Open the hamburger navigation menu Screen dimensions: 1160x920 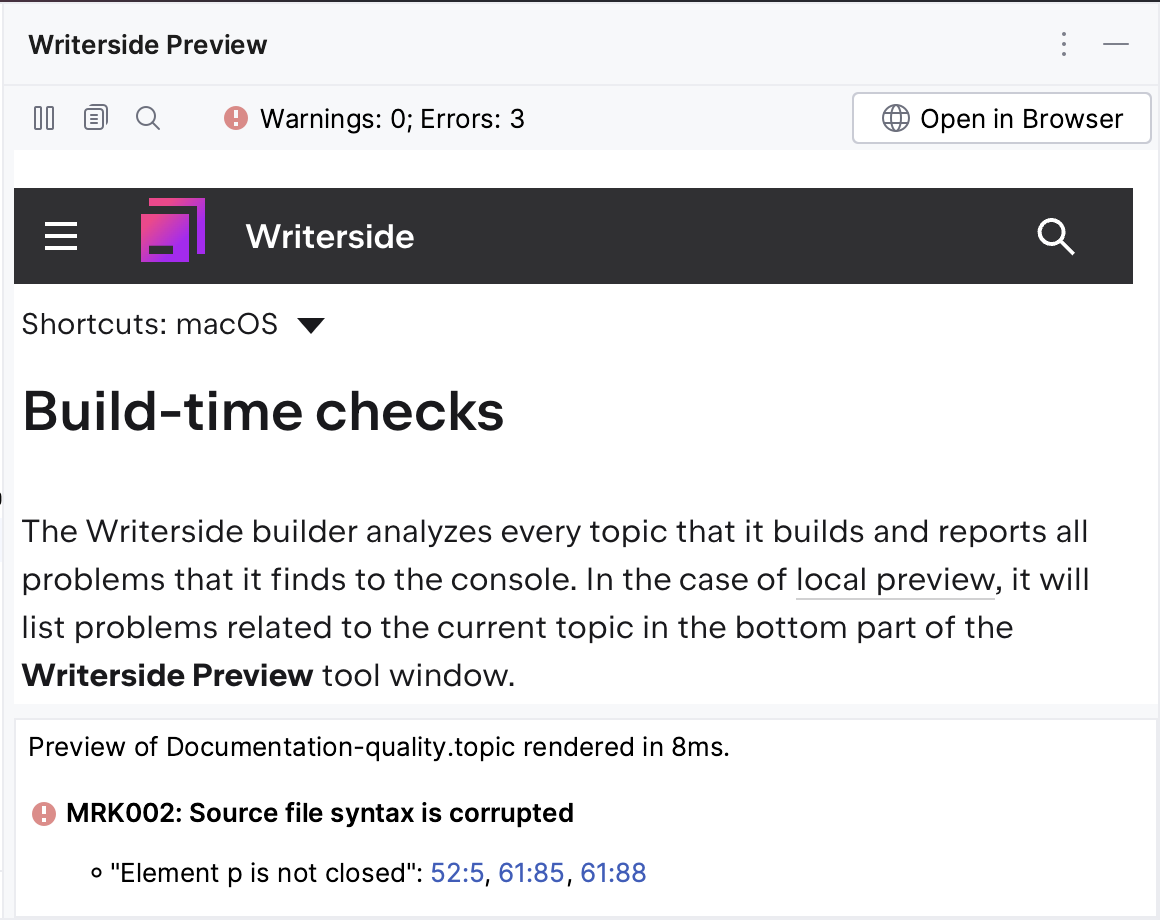pos(61,237)
